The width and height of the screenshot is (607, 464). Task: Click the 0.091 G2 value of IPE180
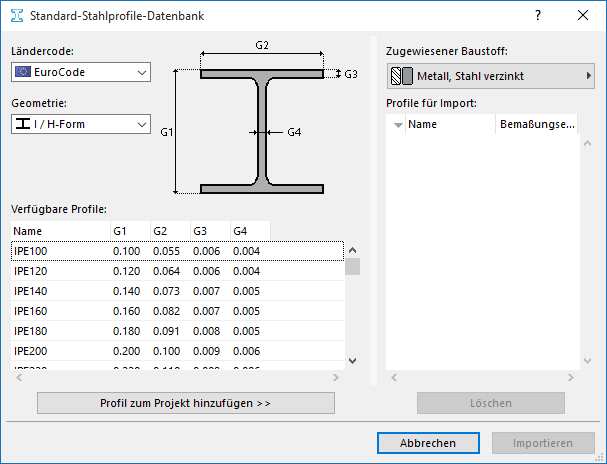pos(166,331)
